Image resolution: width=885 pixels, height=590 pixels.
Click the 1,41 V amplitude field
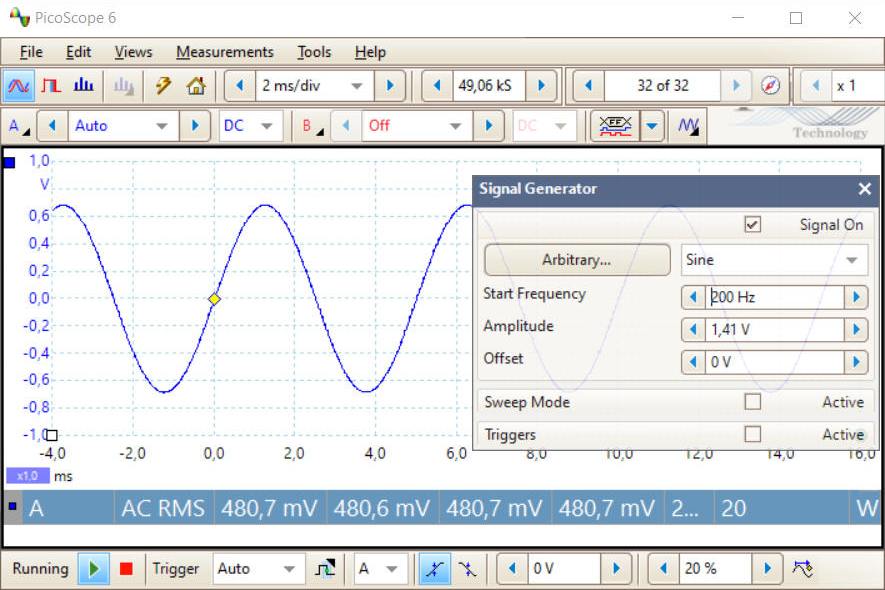pyautogui.click(x=774, y=330)
